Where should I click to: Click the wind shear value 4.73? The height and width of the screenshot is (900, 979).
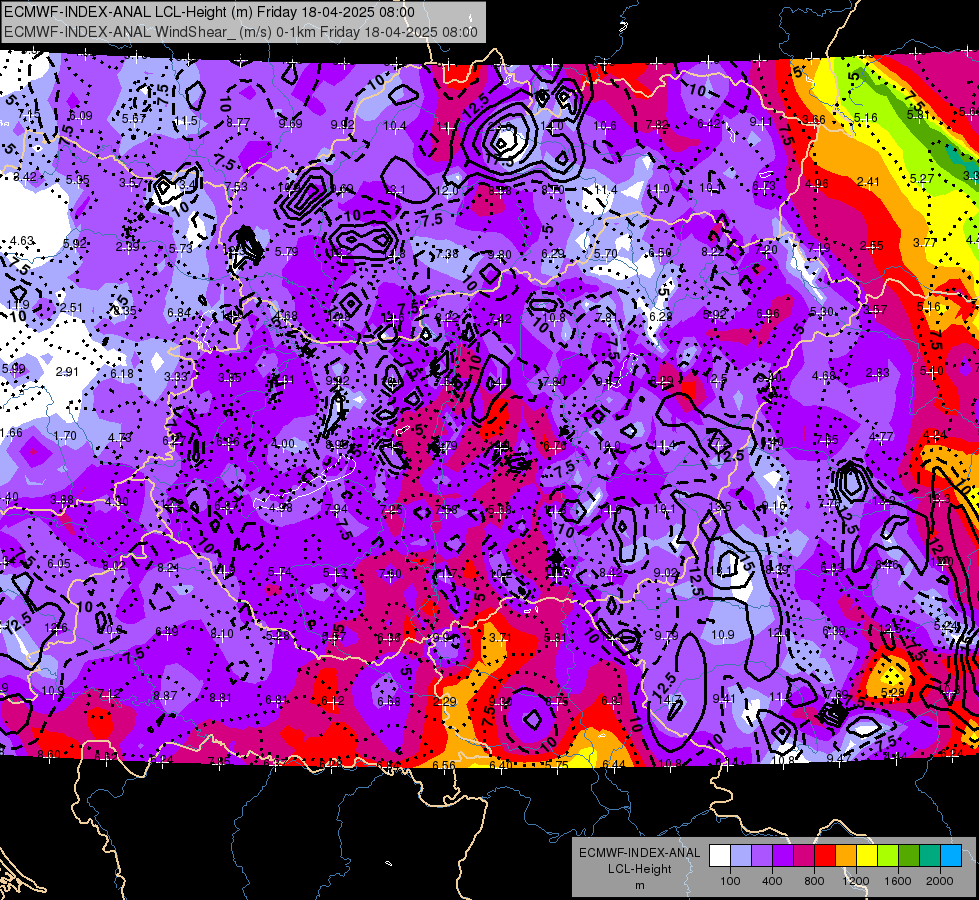120,438
